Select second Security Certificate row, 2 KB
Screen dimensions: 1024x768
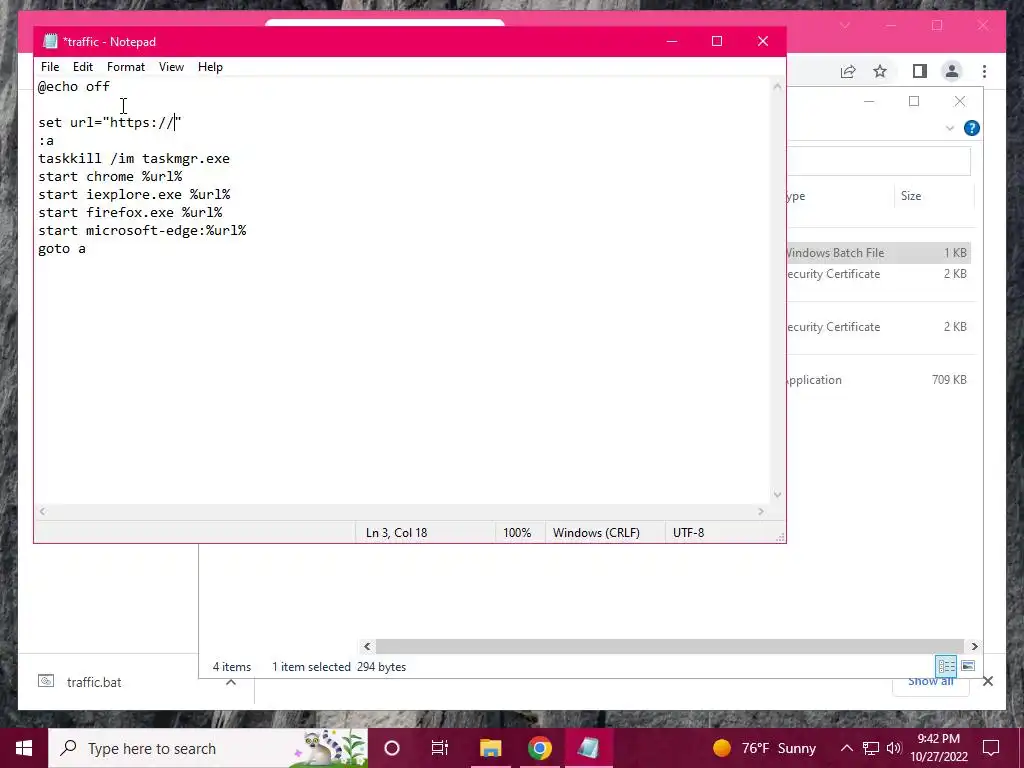(x=878, y=327)
